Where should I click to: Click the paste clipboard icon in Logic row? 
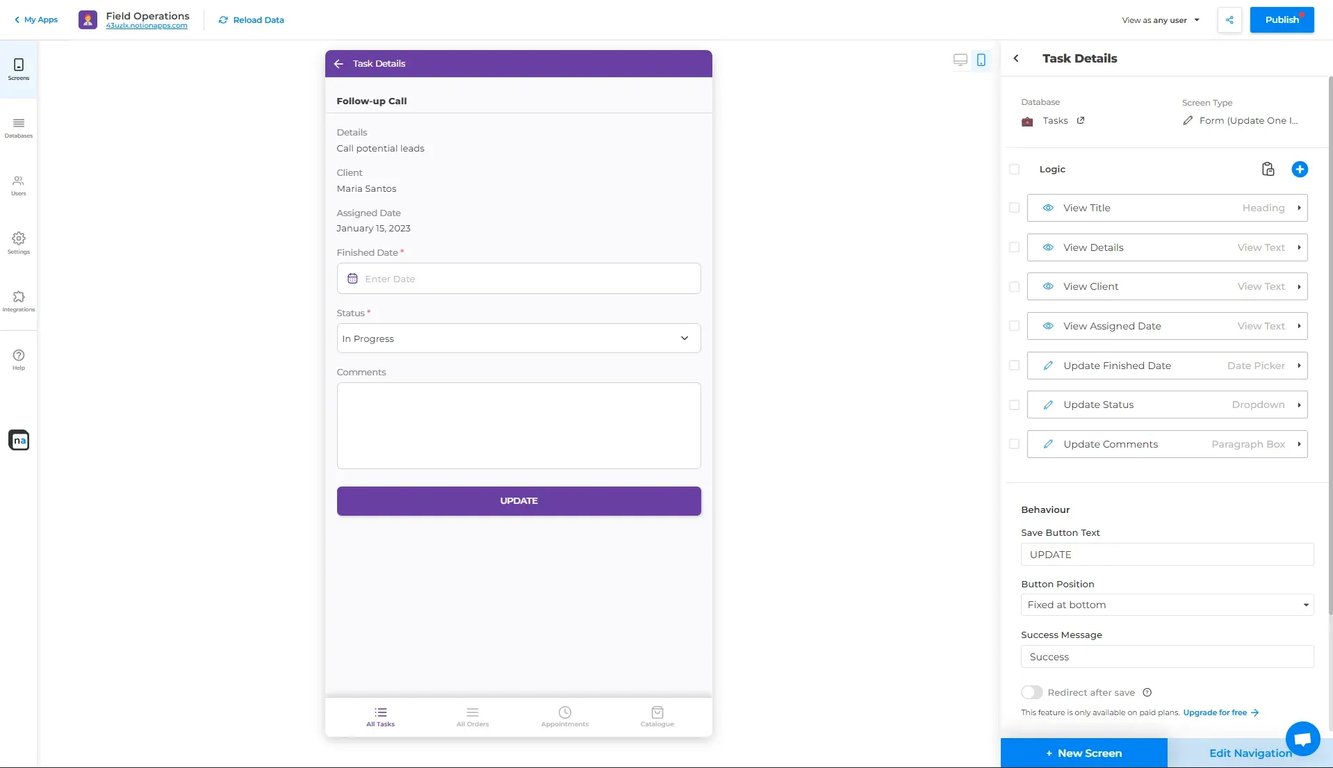coord(1268,169)
